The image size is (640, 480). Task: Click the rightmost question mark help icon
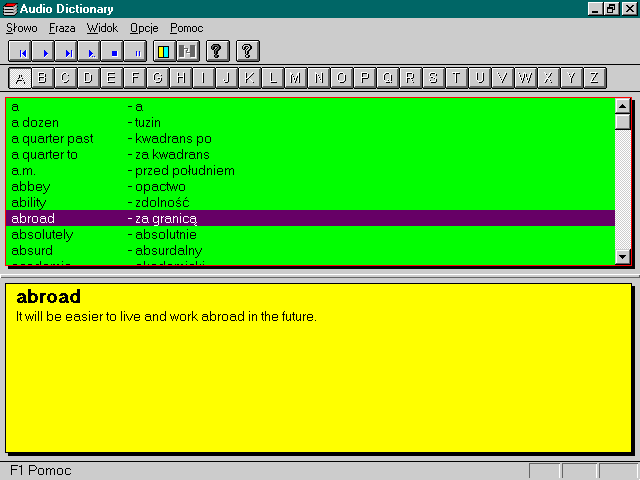[x=248, y=51]
